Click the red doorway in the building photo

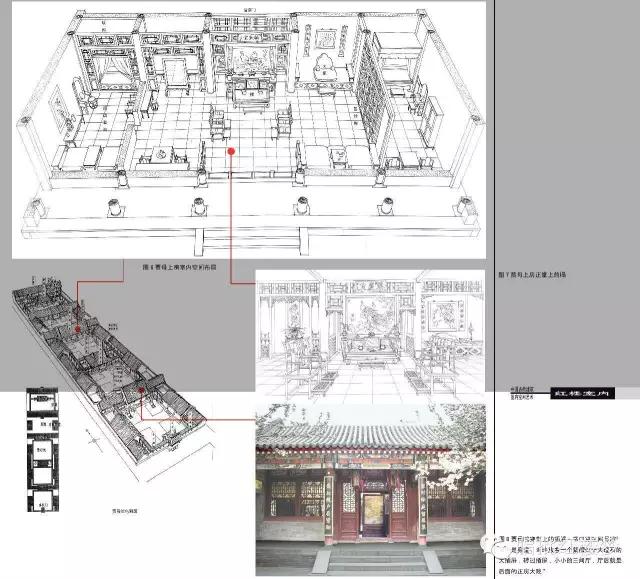tap(376, 510)
